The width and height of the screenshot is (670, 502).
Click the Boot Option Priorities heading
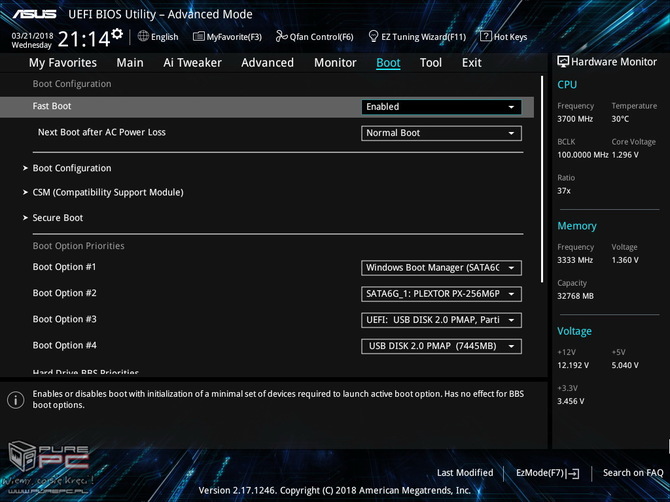tap(79, 246)
